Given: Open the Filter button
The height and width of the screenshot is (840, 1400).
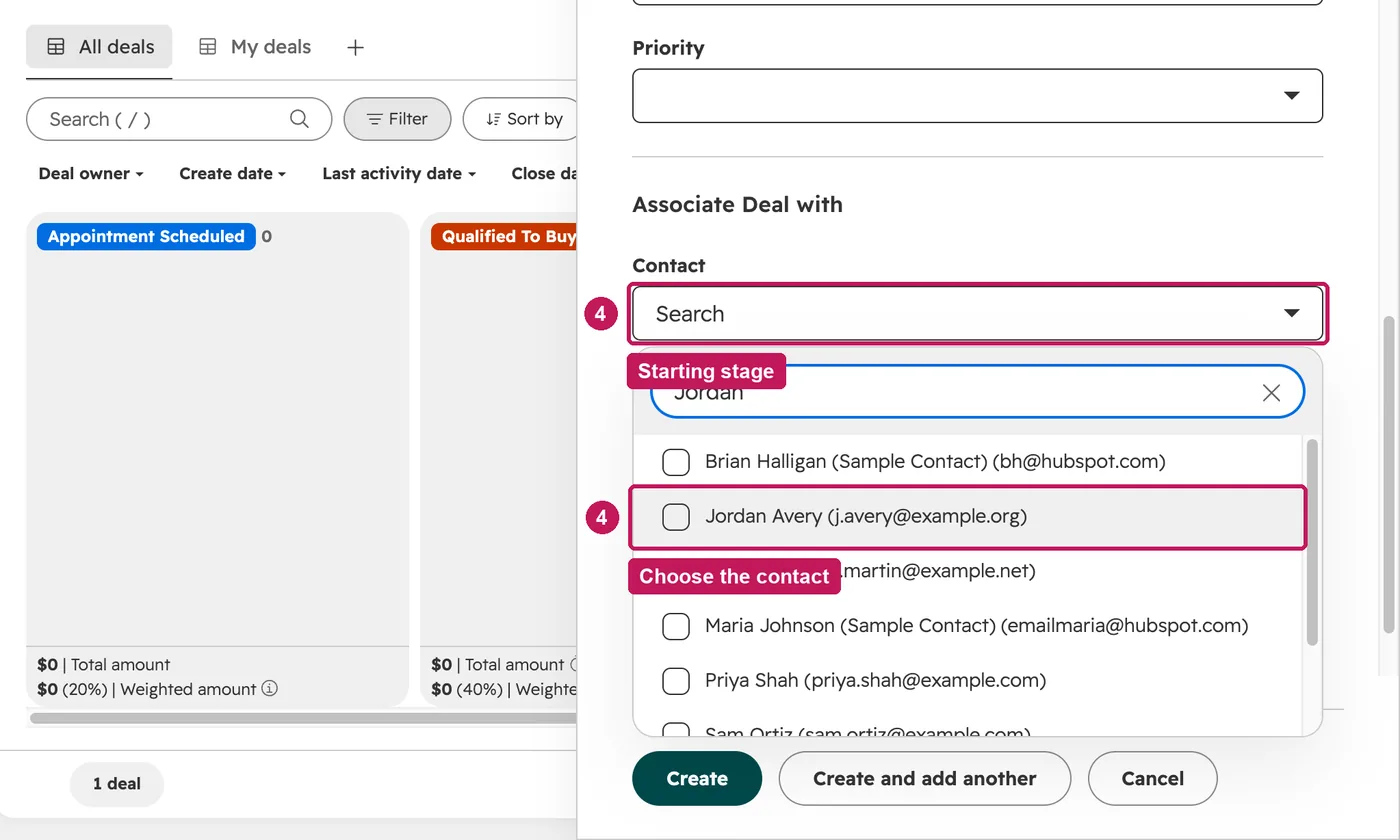Looking at the screenshot, I should pos(397,119).
